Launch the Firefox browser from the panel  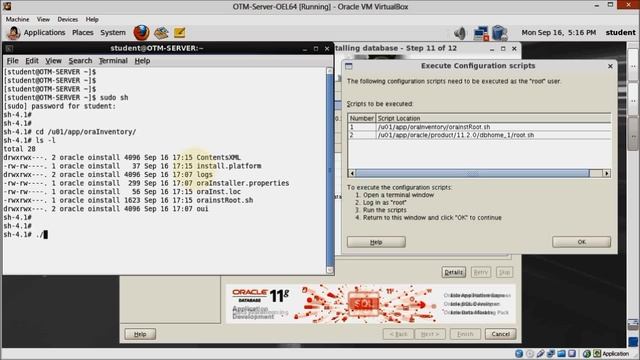(141, 32)
